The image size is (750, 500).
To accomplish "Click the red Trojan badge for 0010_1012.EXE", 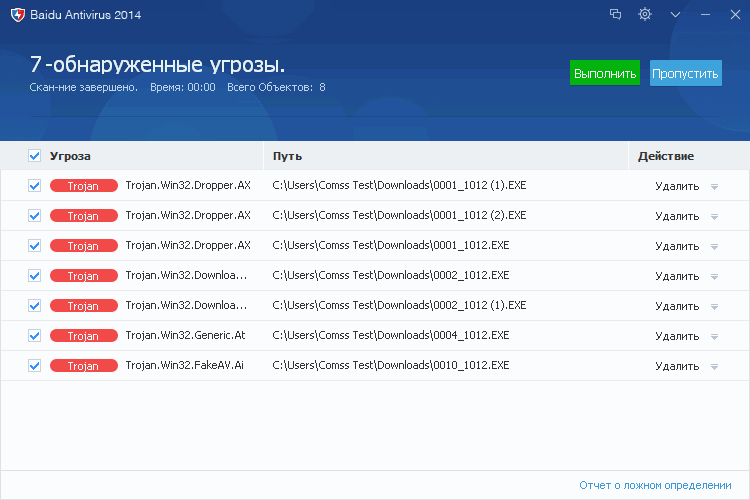I will click(84, 366).
